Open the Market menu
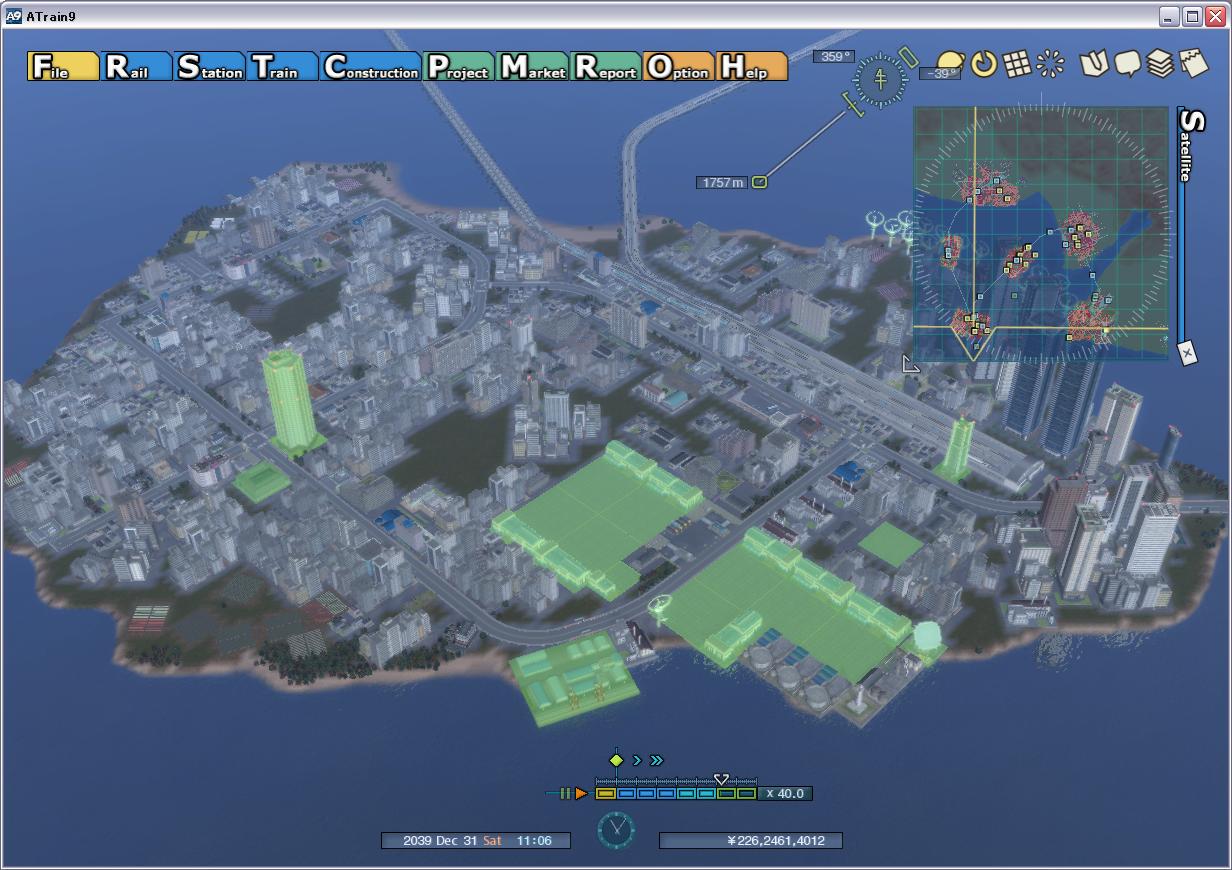The height and width of the screenshot is (870, 1232). pos(532,66)
